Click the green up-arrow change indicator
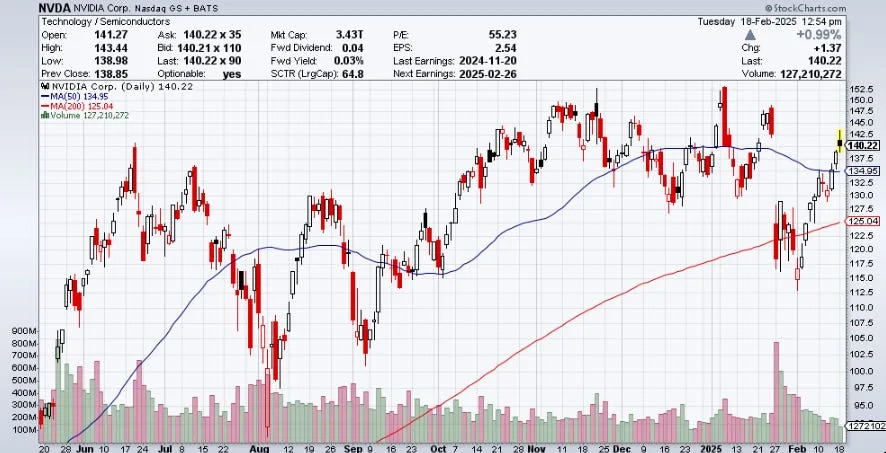The height and width of the screenshot is (453, 886). (751, 35)
